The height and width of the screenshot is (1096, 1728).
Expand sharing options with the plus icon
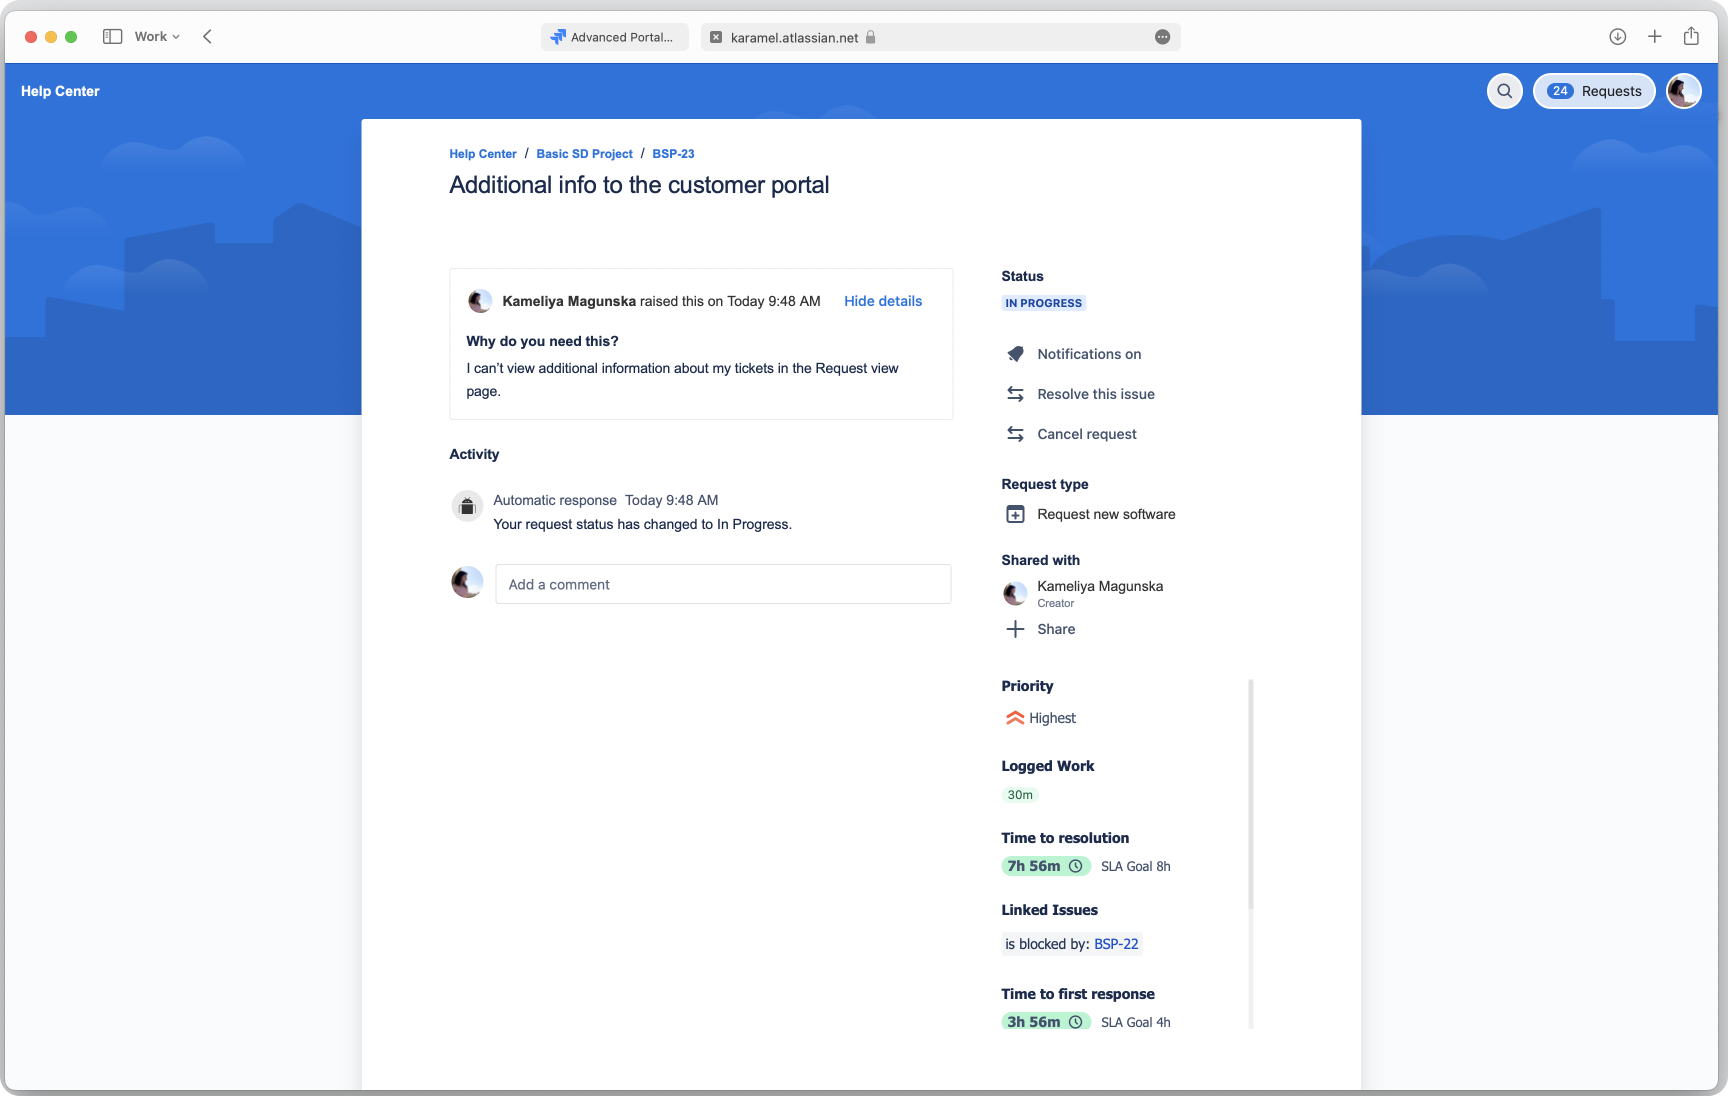(x=1015, y=629)
